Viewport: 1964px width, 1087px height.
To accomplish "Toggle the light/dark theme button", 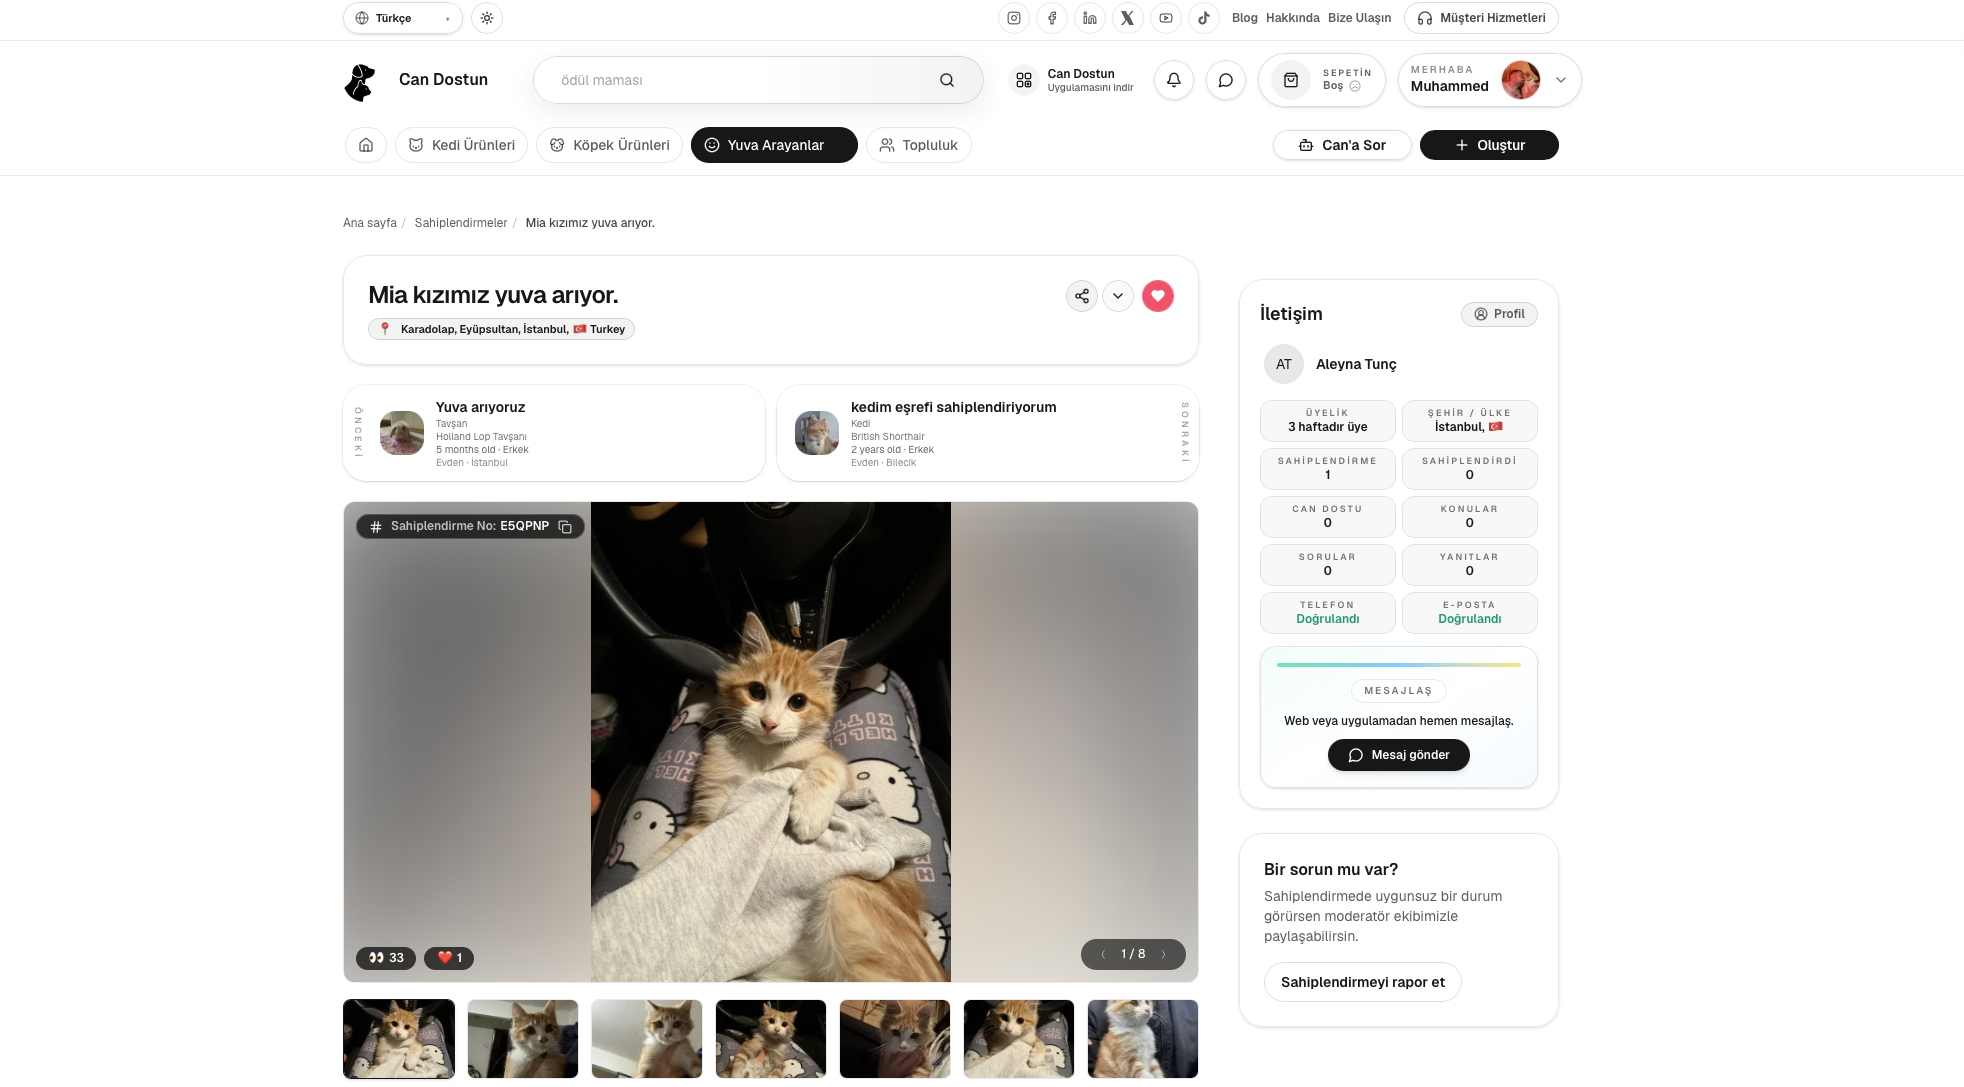I will tap(487, 18).
